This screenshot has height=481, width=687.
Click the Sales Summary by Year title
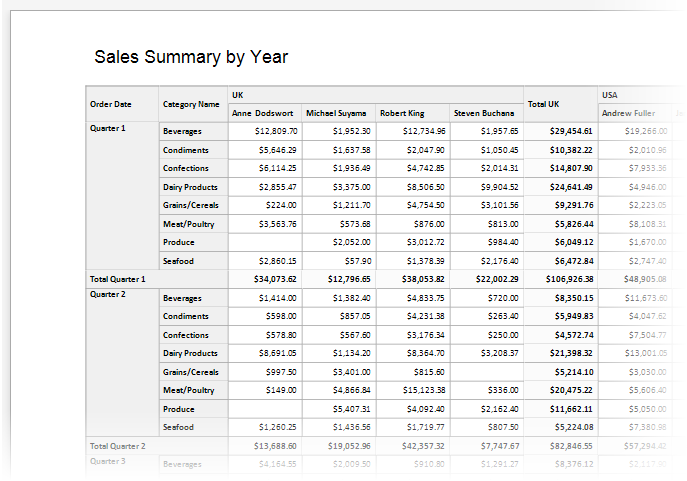(x=191, y=57)
